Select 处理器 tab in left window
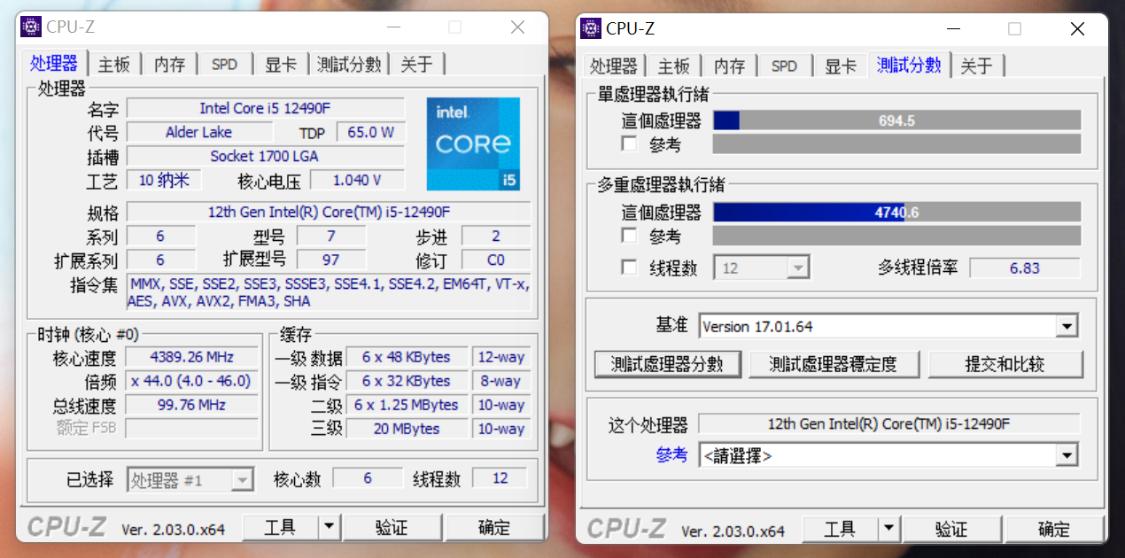1125x558 pixels. pos(54,63)
